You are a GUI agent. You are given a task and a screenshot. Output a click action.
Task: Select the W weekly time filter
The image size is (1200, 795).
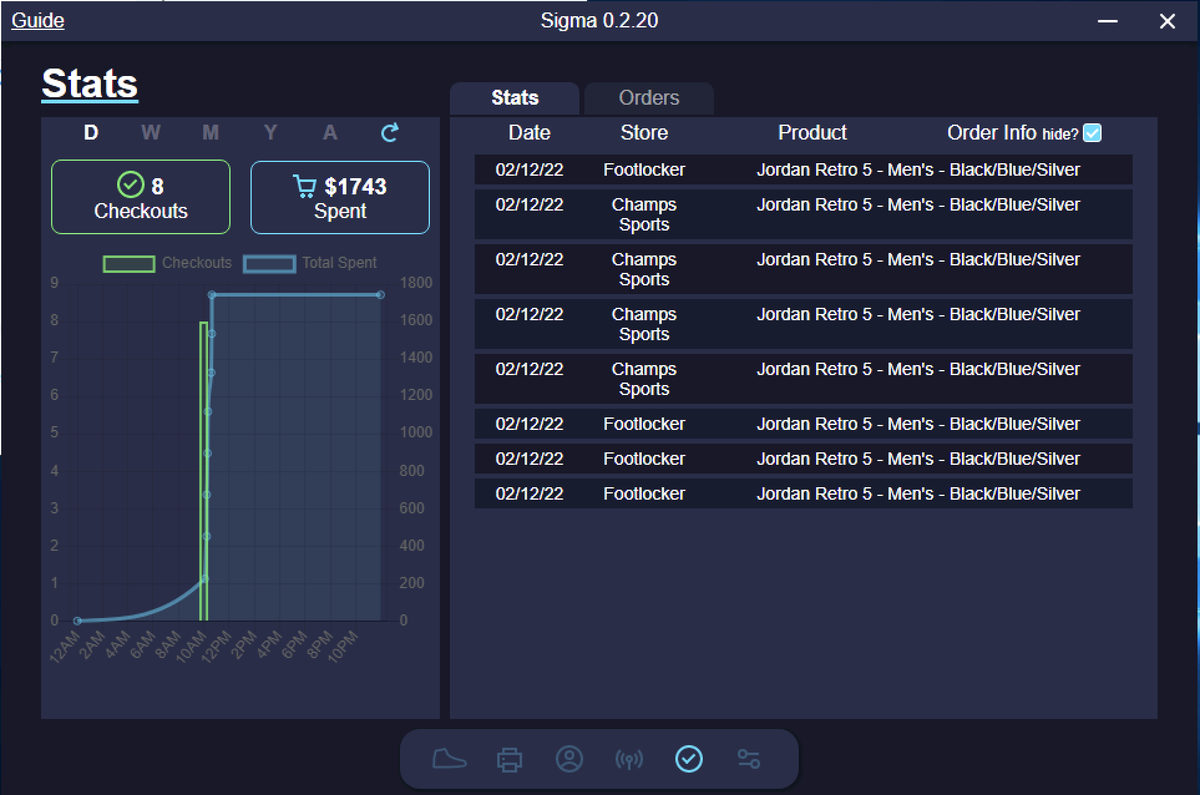tap(150, 132)
